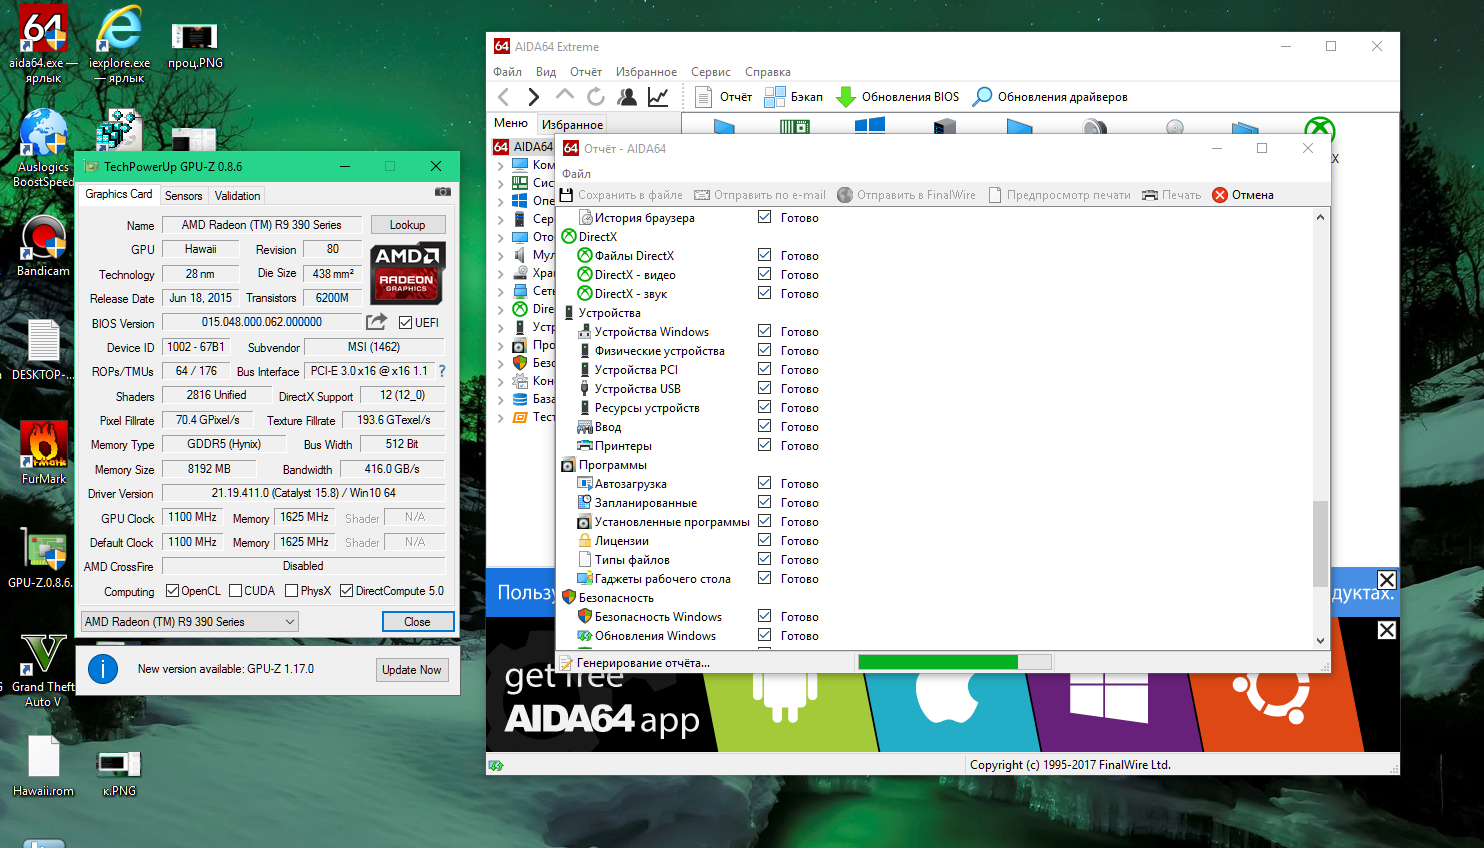Screen dimensions: 1484x848
Task: Click the iexplore.exe shortcut desktop icon
Action: tap(119, 45)
